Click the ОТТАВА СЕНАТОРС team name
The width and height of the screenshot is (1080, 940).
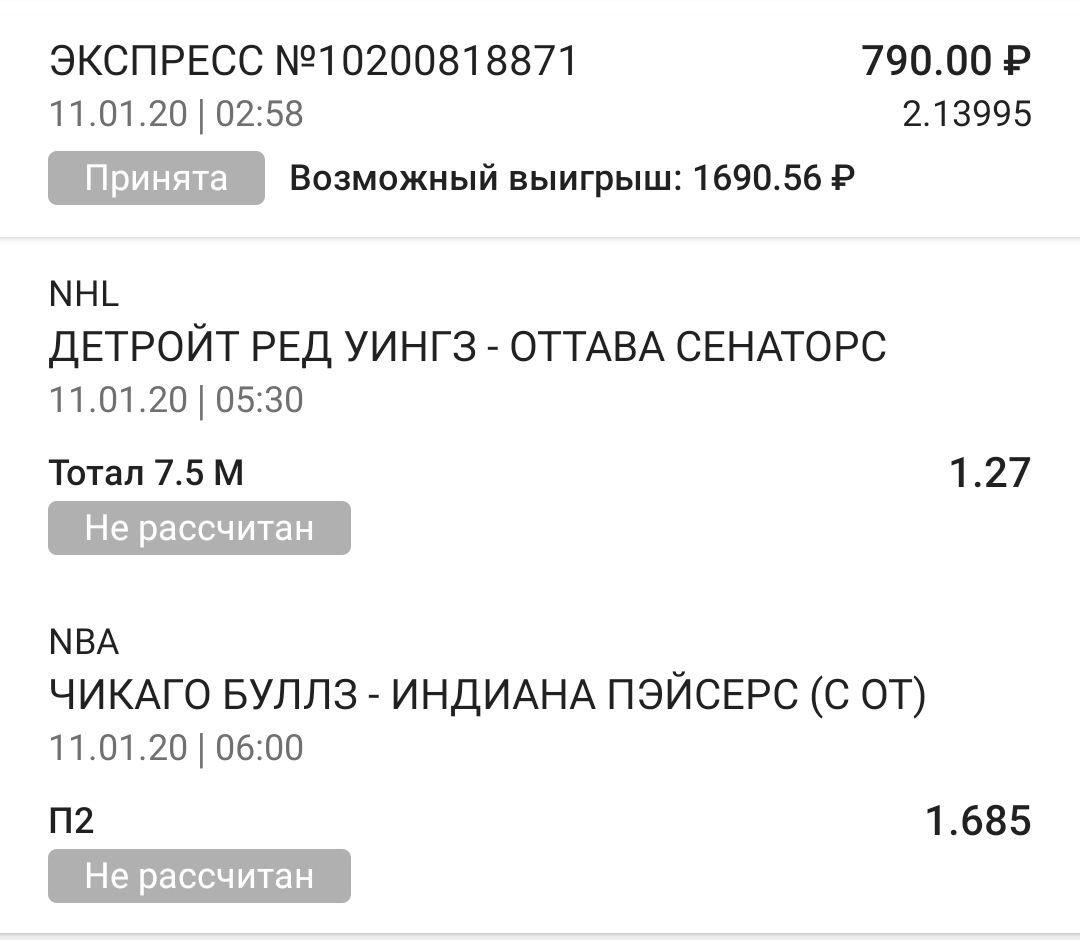point(698,348)
